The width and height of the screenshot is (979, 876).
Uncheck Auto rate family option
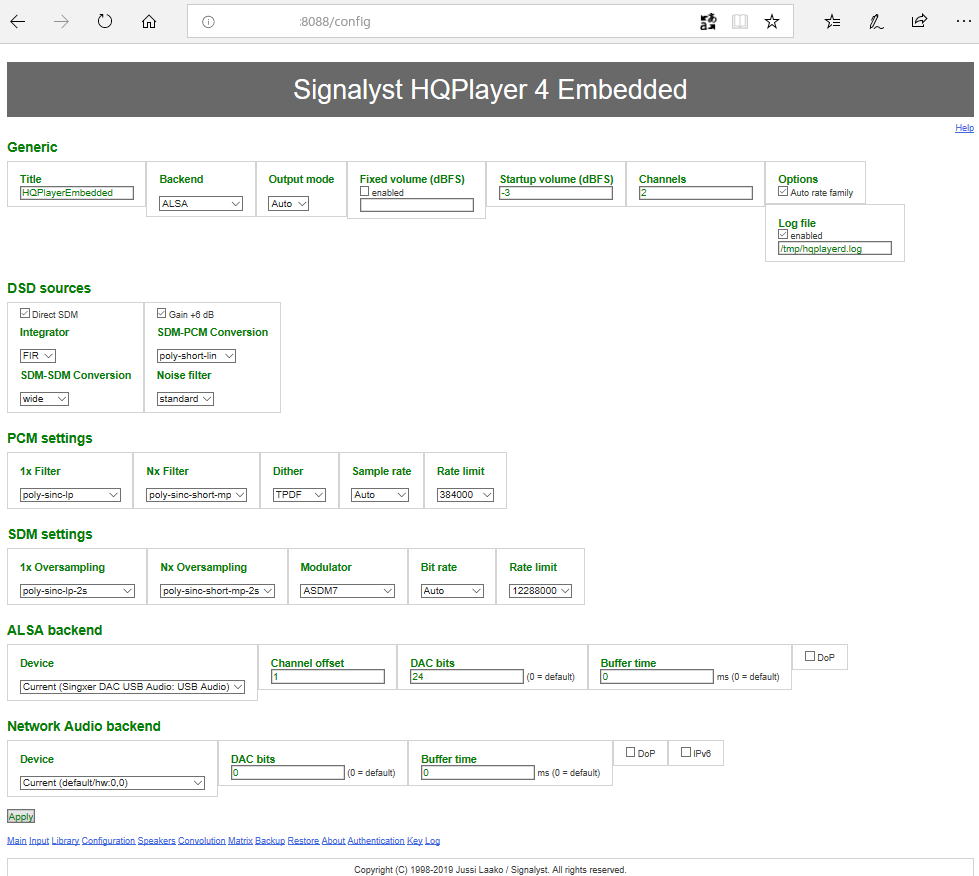(x=783, y=191)
